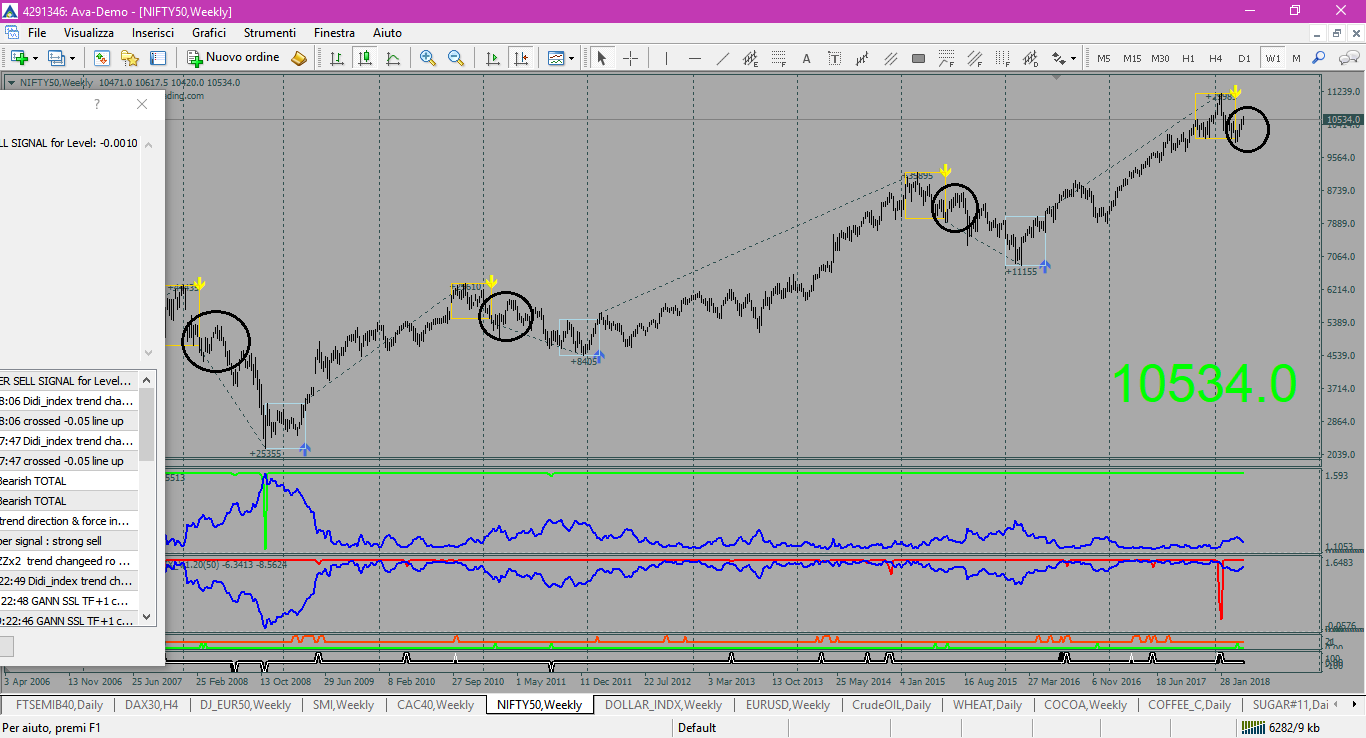Viewport: 1366px width, 738px height.
Task: Select the trendline tool
Action: point(722,58)
